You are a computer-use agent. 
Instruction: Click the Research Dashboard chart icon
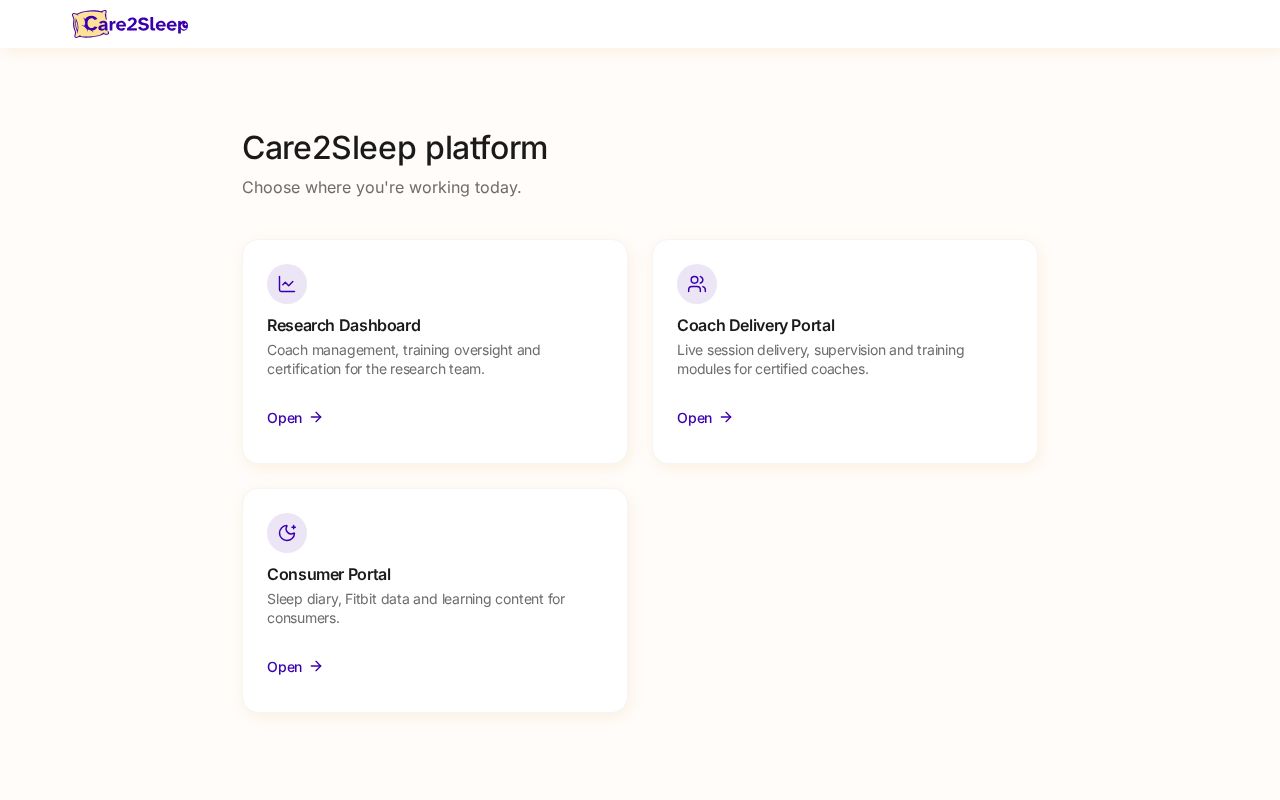(x=287, y=284)
